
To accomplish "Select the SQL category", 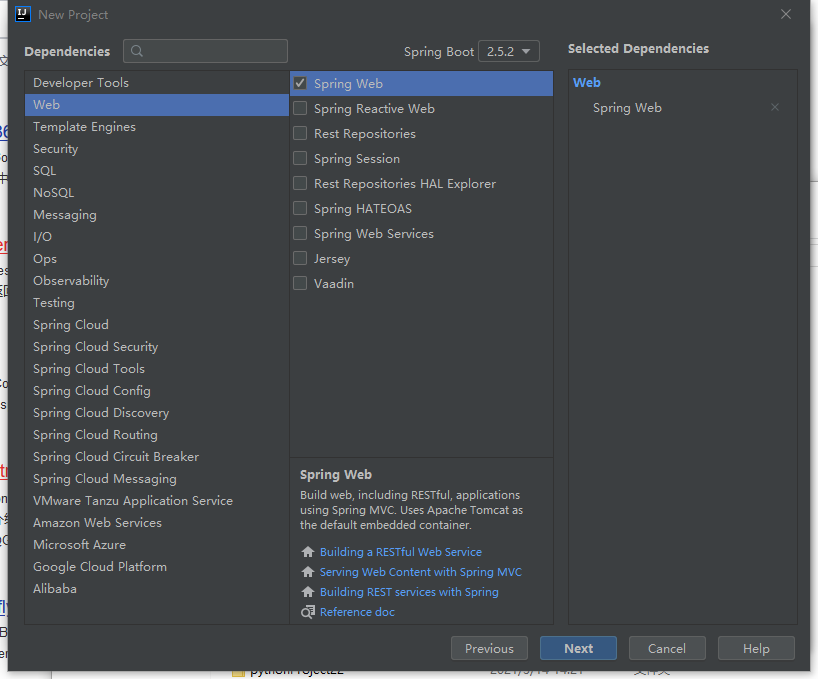I will coord(157,171).
